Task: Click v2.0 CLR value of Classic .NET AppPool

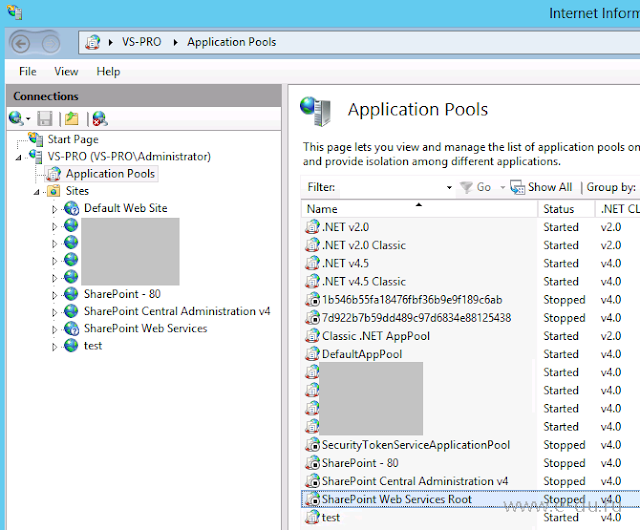Action: pyautogui.click(x=611, y=336)
